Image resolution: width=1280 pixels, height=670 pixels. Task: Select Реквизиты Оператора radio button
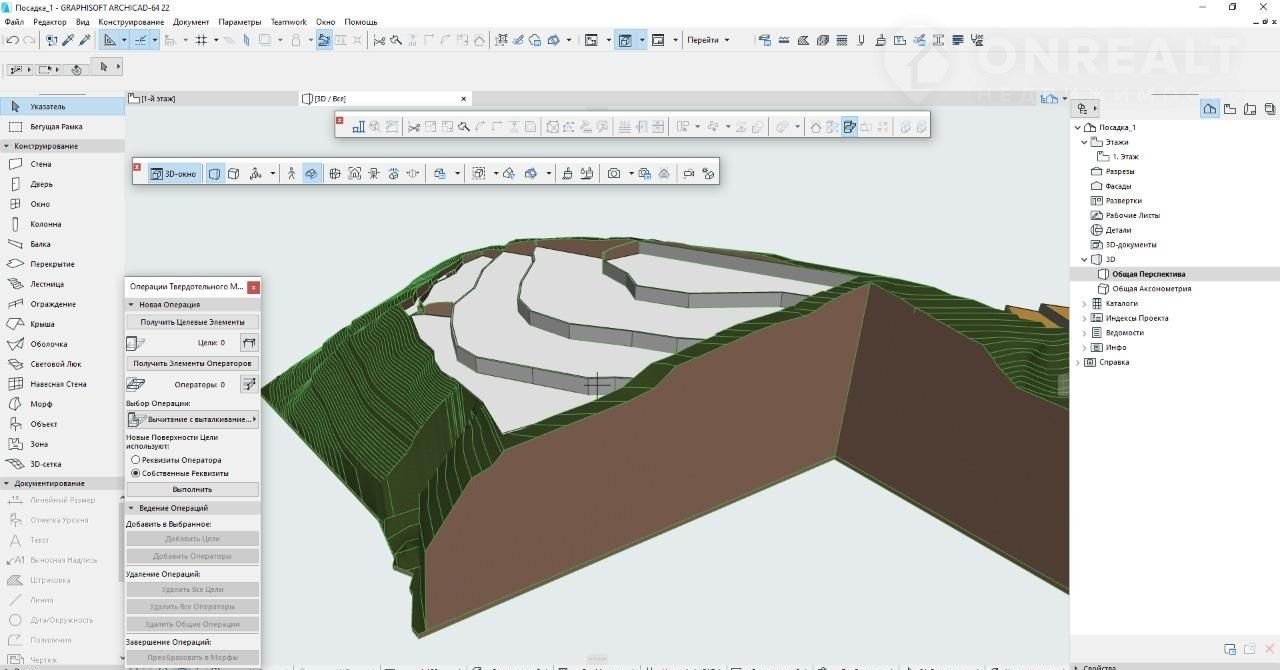click(x=136, y=460)
